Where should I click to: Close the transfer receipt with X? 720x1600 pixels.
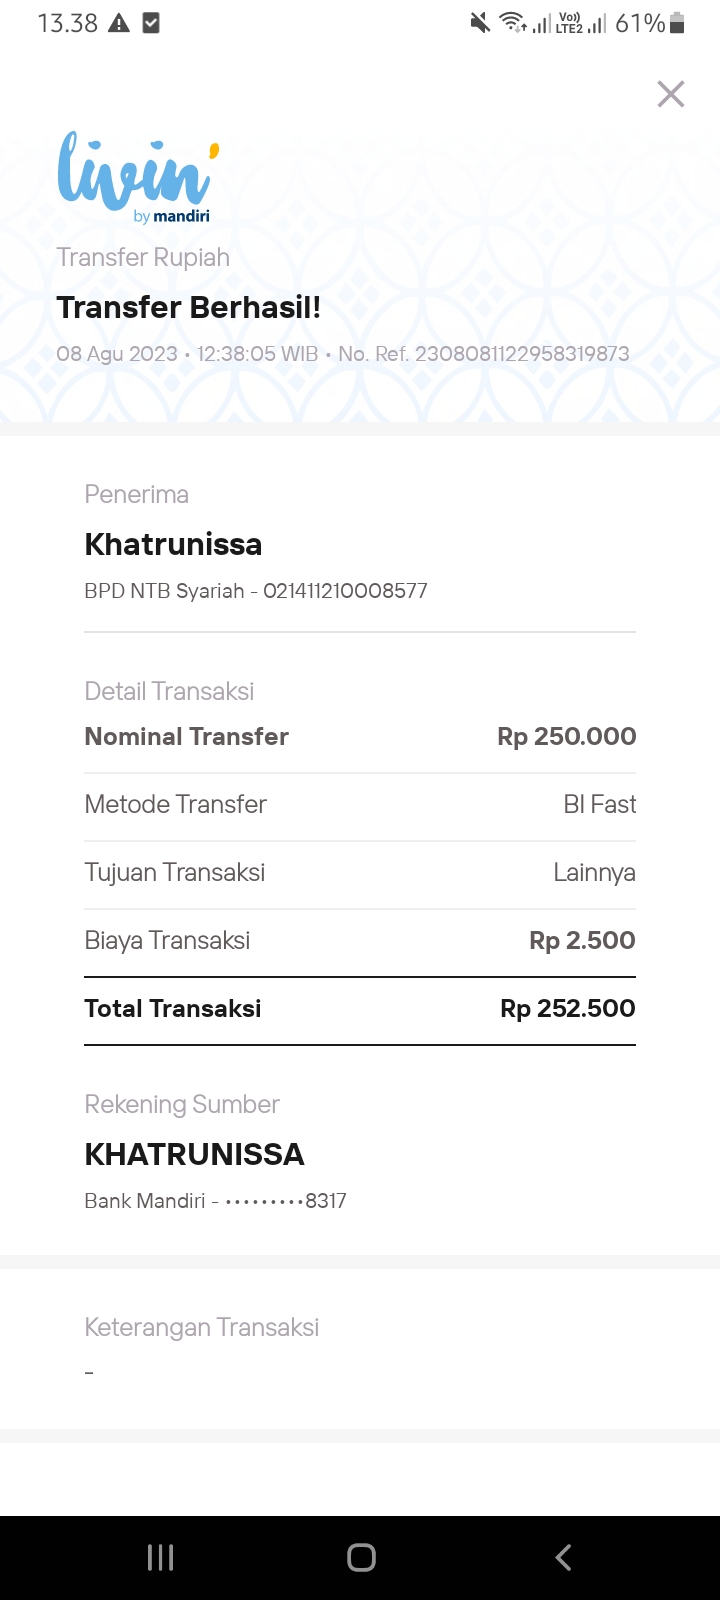670,94
